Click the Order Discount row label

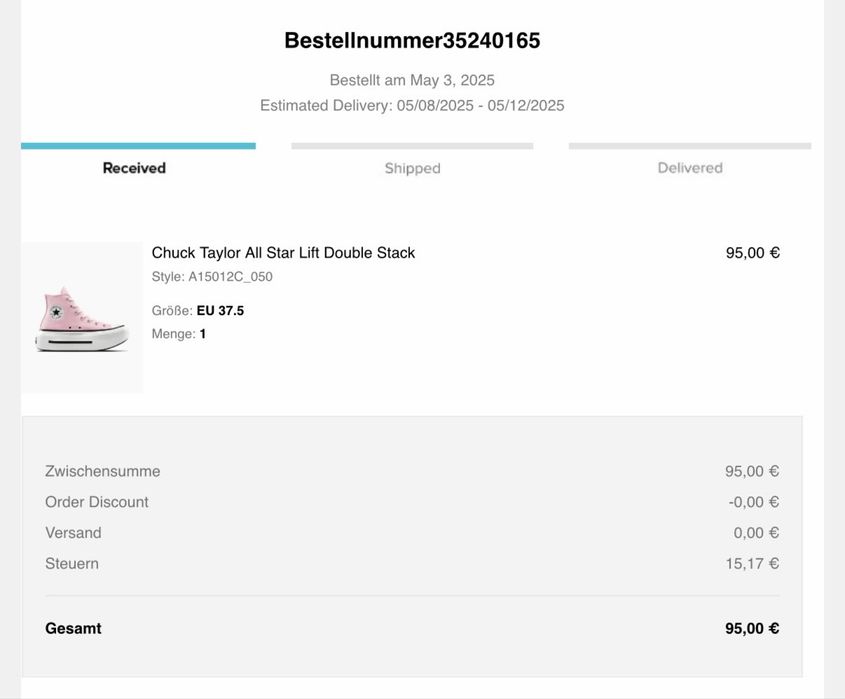coord(96,502)
